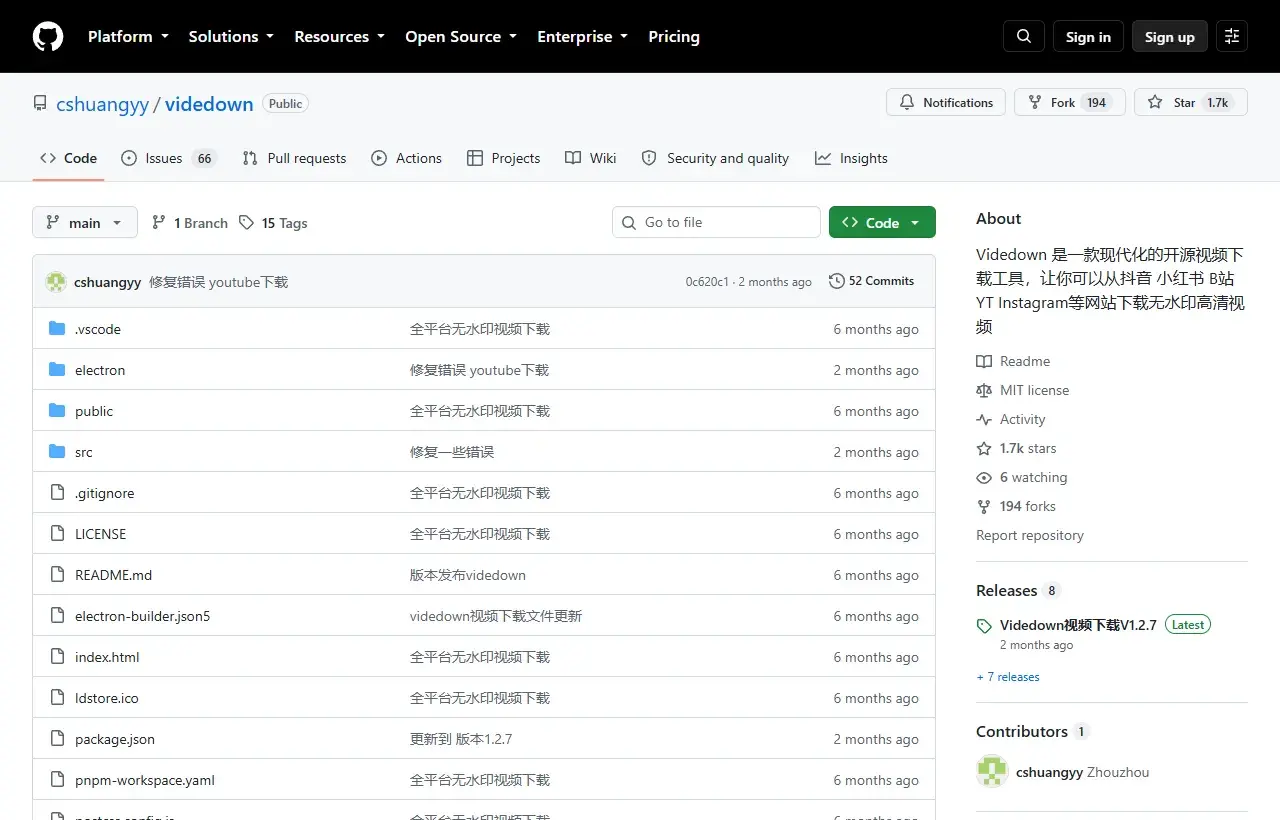Click the GitHub logo icon
1280x820 pixels.
[48, 36]
